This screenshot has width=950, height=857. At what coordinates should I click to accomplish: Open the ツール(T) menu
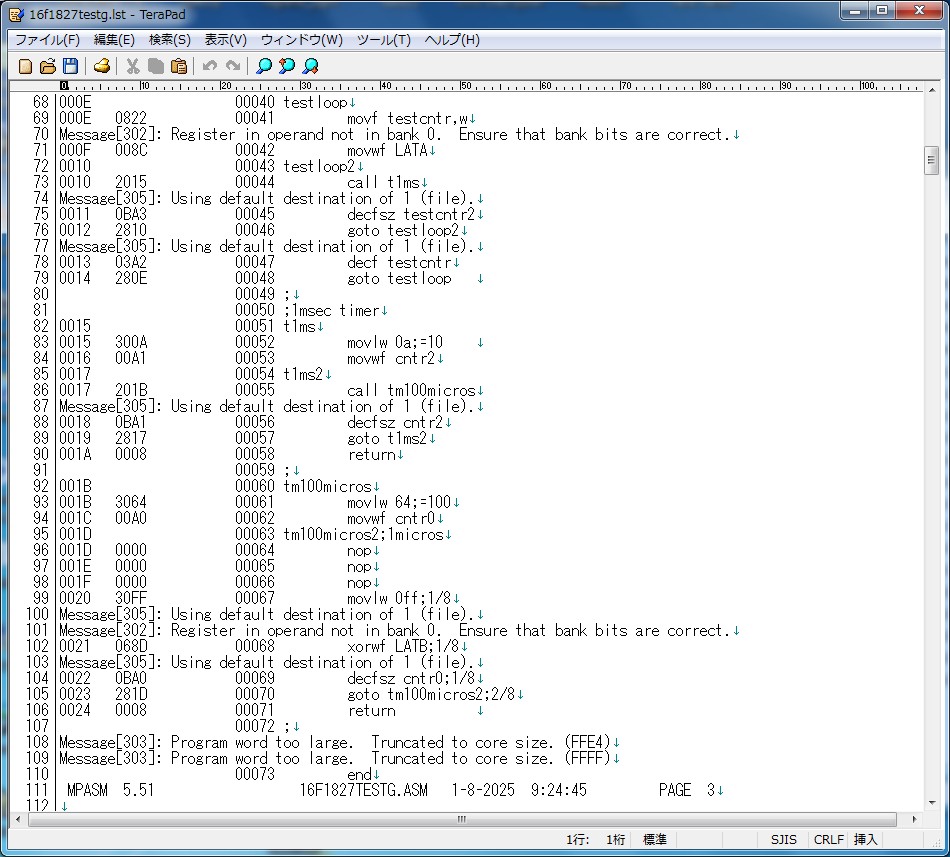[x=384, y=40]
